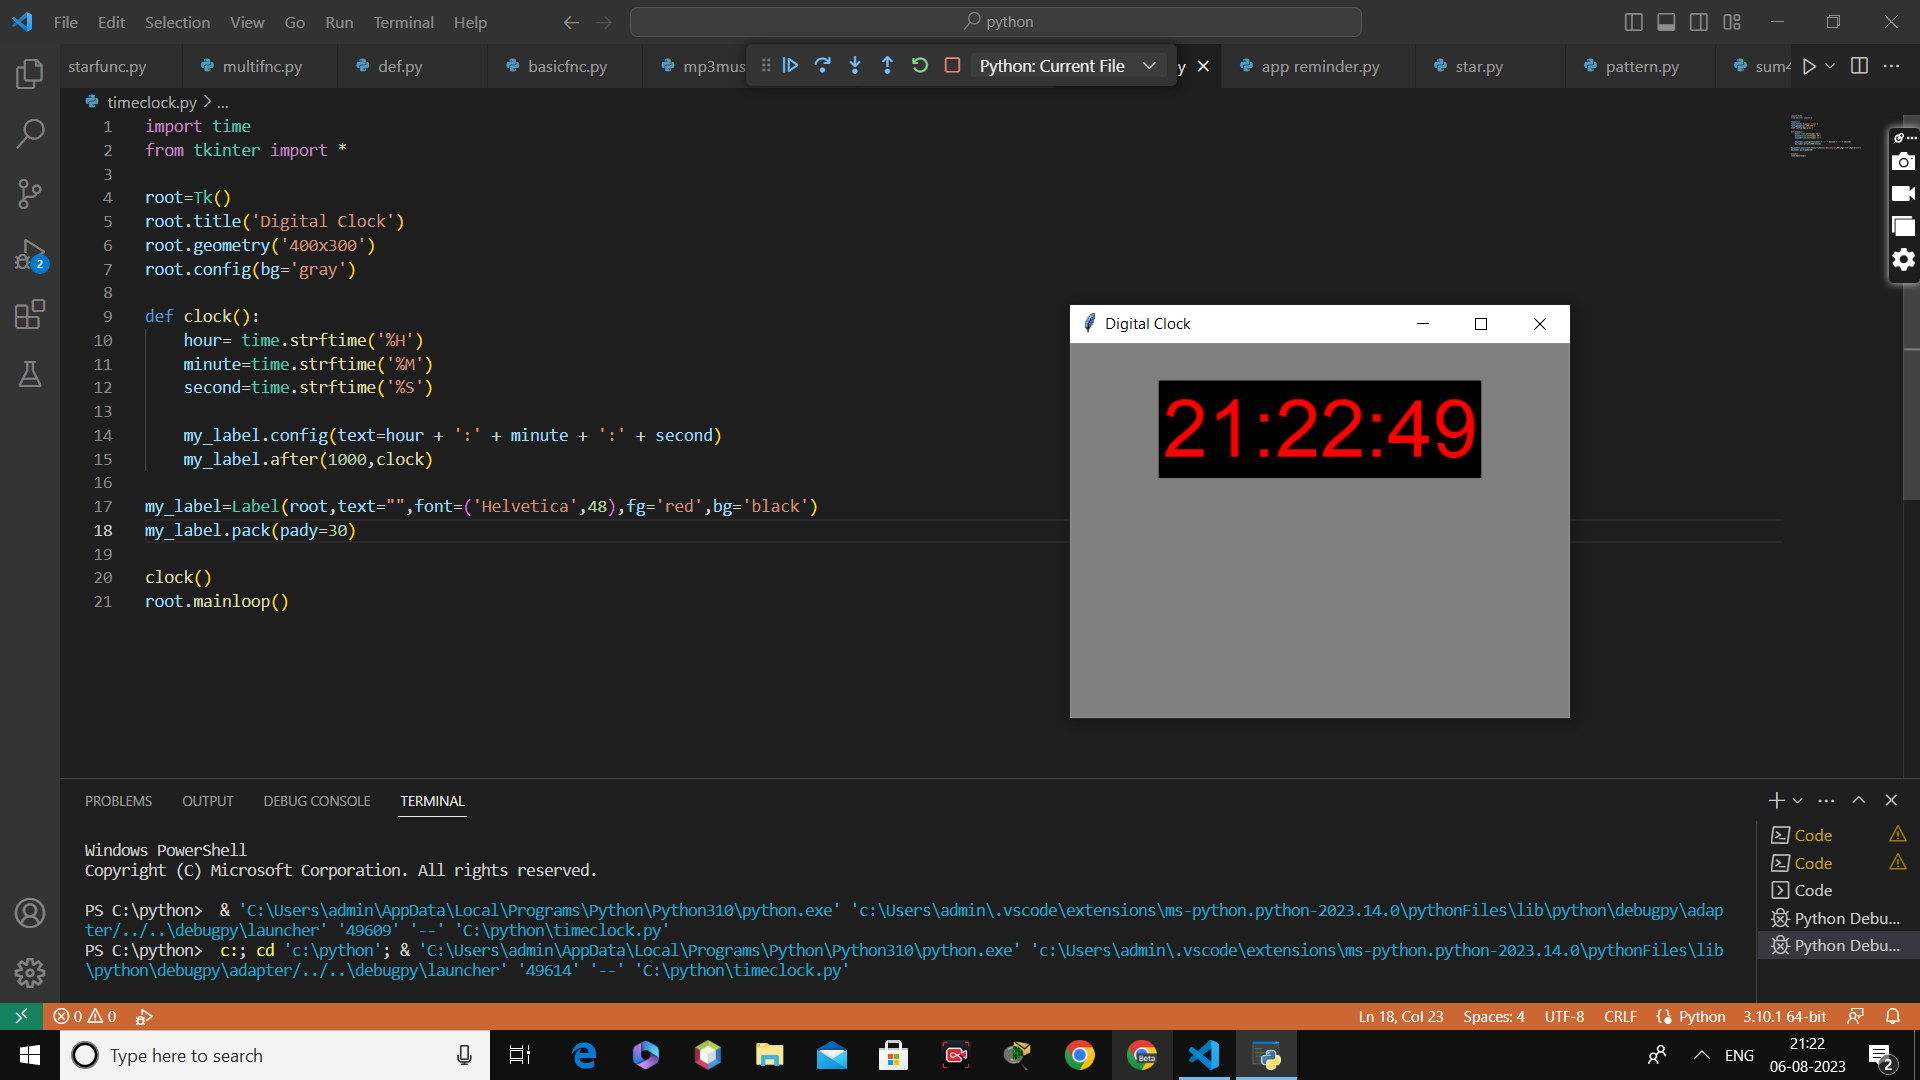Open the Help menu

point(470,22)
